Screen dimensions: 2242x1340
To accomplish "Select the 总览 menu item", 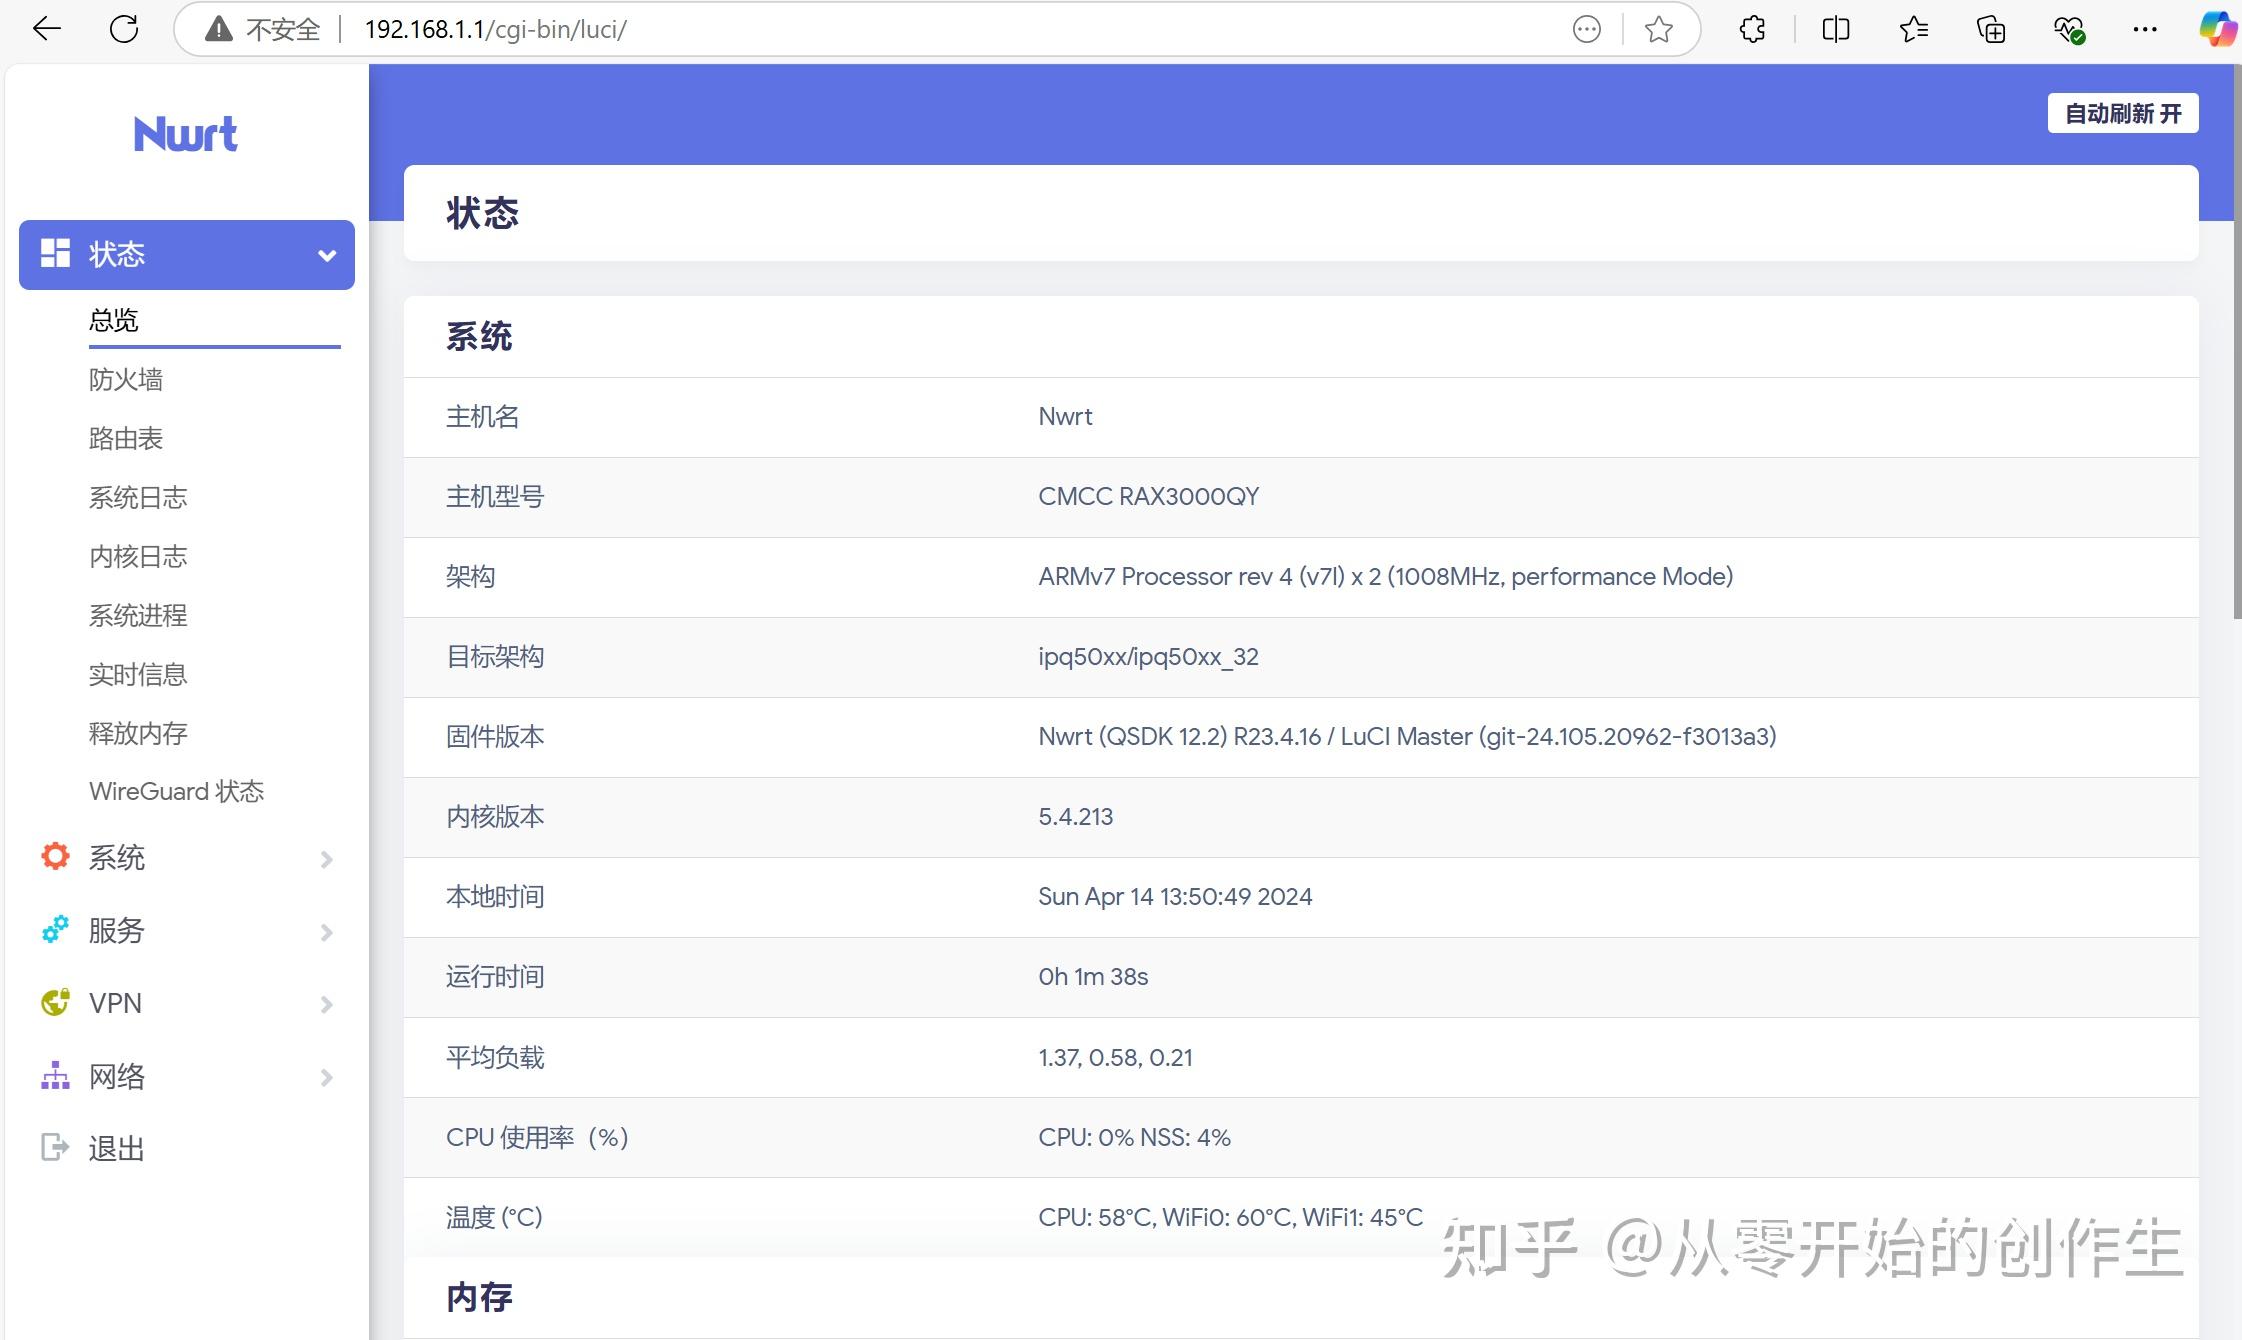I will 112,320.
